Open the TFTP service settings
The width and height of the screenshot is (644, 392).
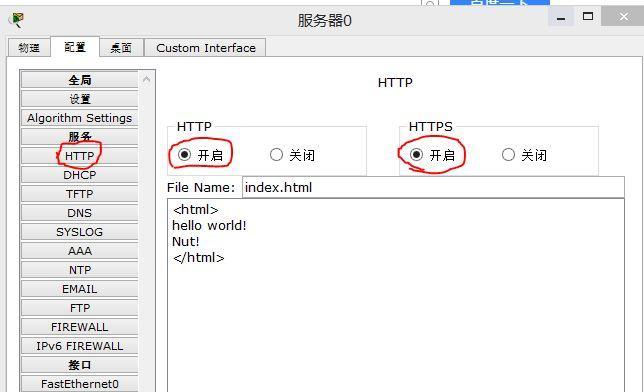[80, 194]
